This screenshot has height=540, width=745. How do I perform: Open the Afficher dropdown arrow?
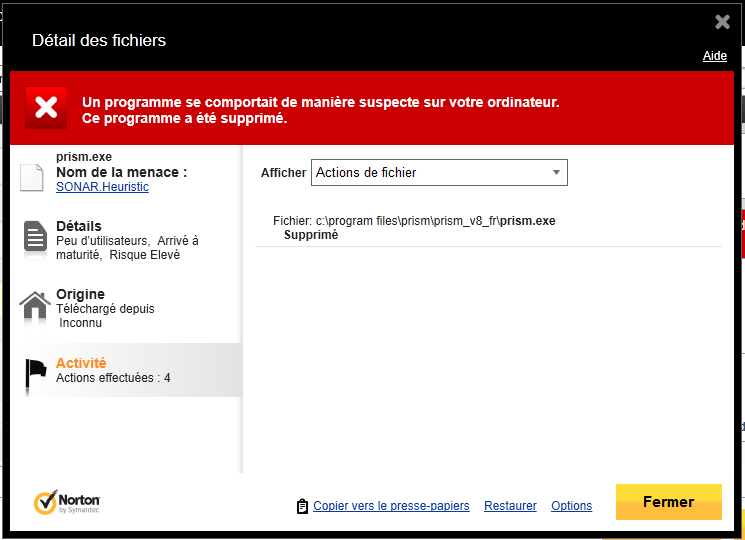(556, 173)
